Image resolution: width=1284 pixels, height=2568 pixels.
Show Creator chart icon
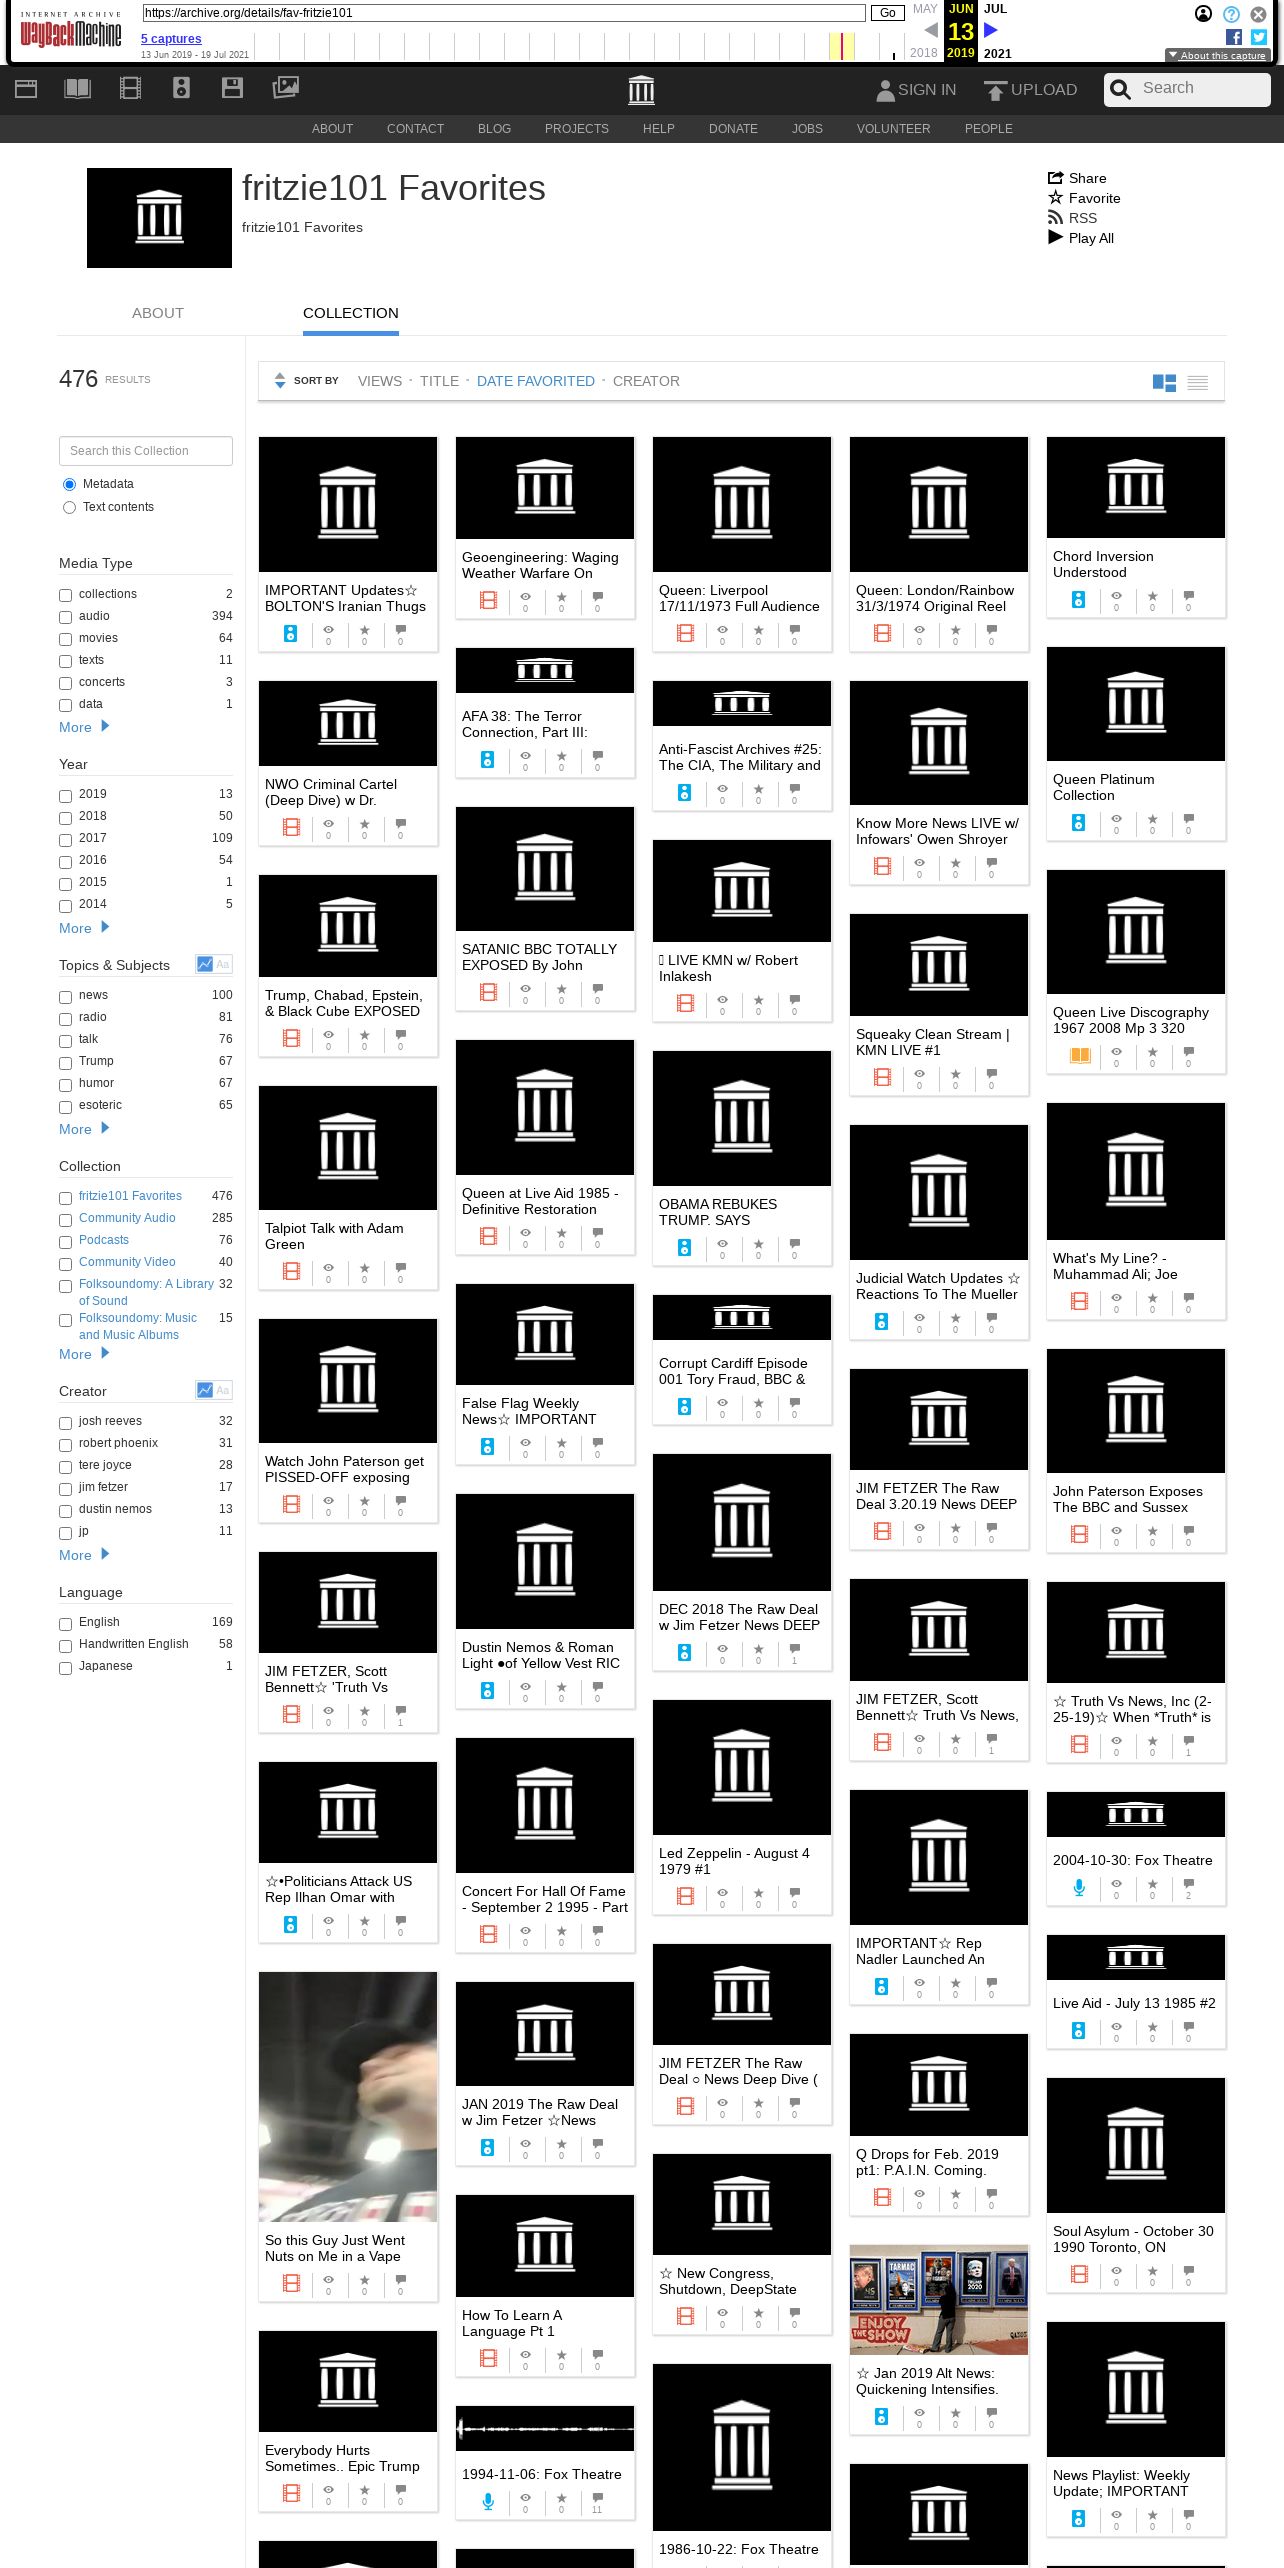[205, 1390]
